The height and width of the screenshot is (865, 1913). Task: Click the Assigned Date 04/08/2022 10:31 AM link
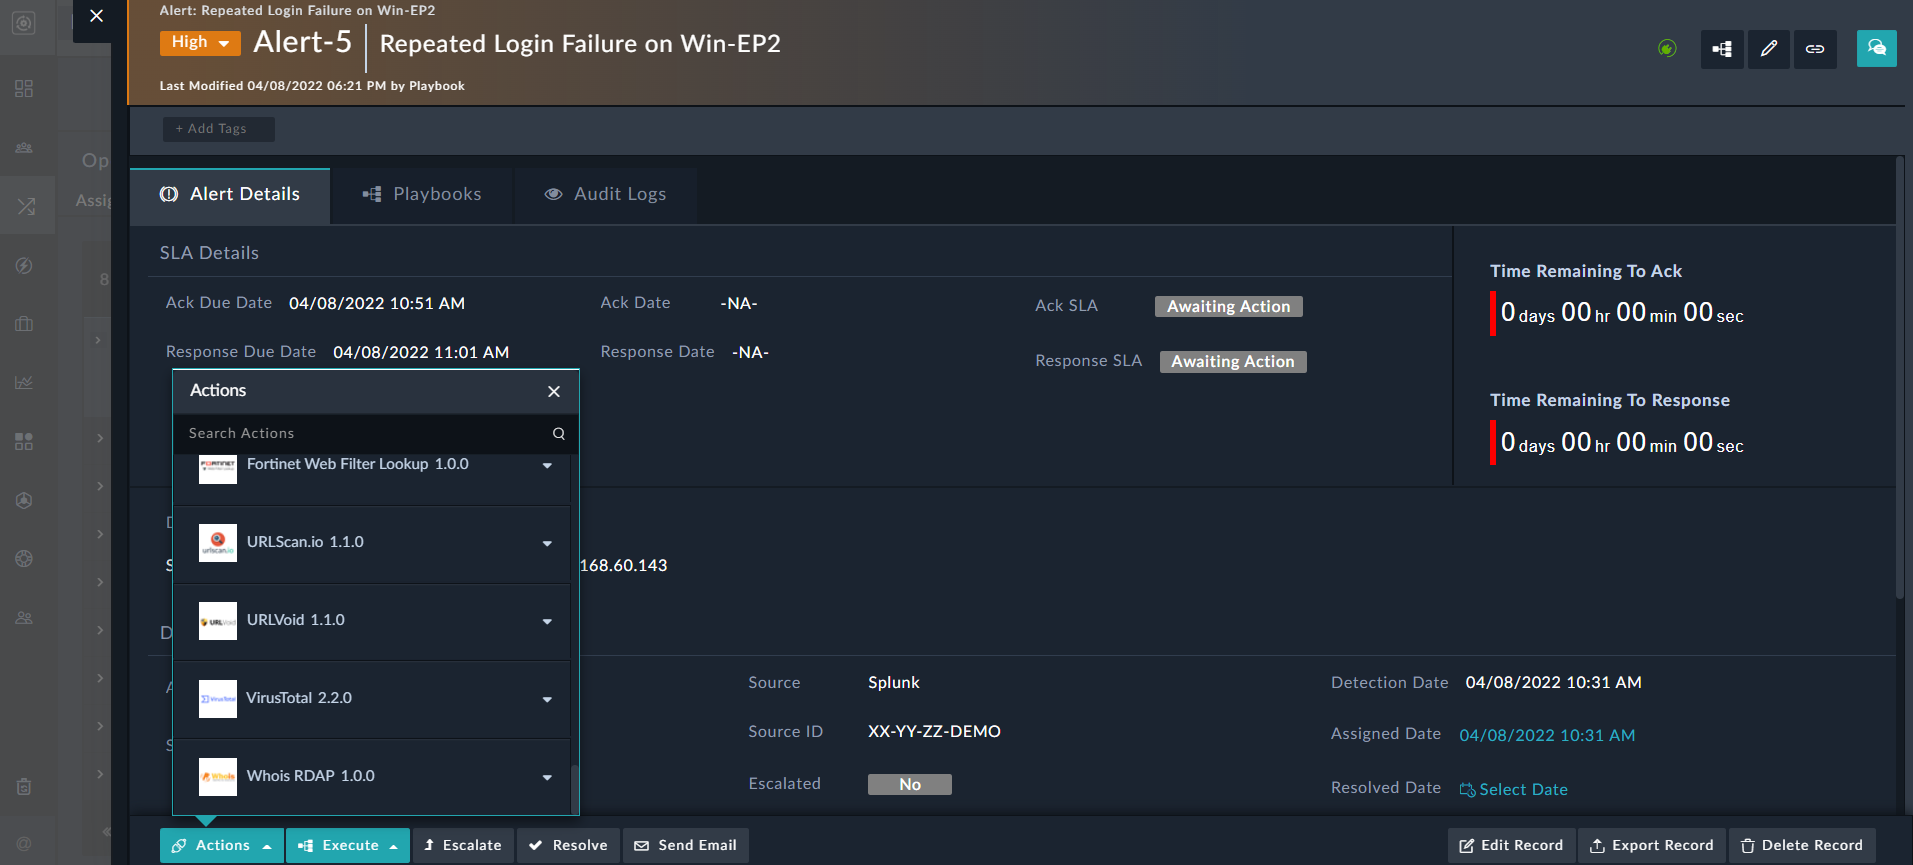pos(1547,735)
